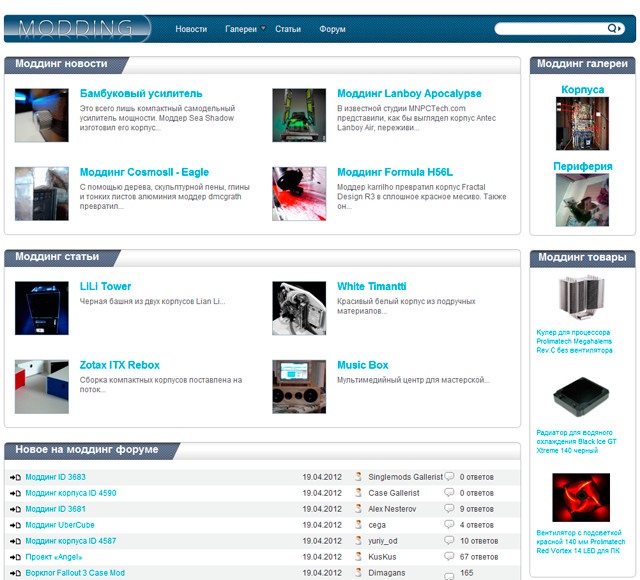
Task: Open forum topic Моддинг ID 3683
Action: 56,477
